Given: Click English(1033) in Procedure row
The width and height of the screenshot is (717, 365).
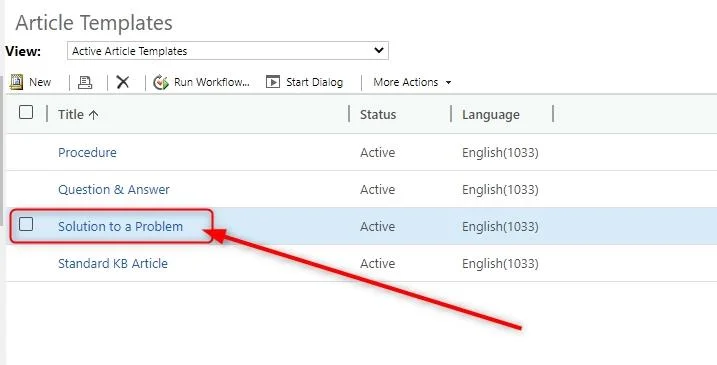Looking at the screenshot, I should (500, 152).
